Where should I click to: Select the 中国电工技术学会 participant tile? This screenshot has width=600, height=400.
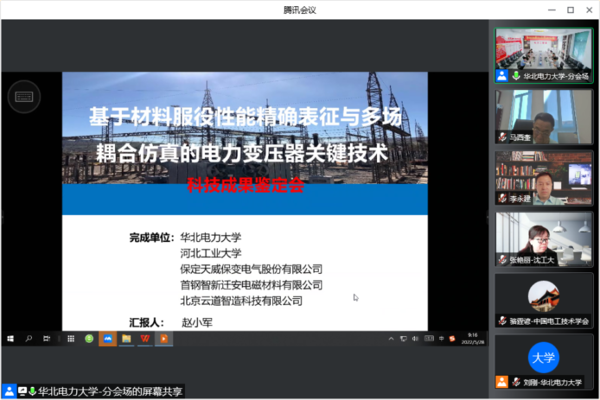point(543,300)
